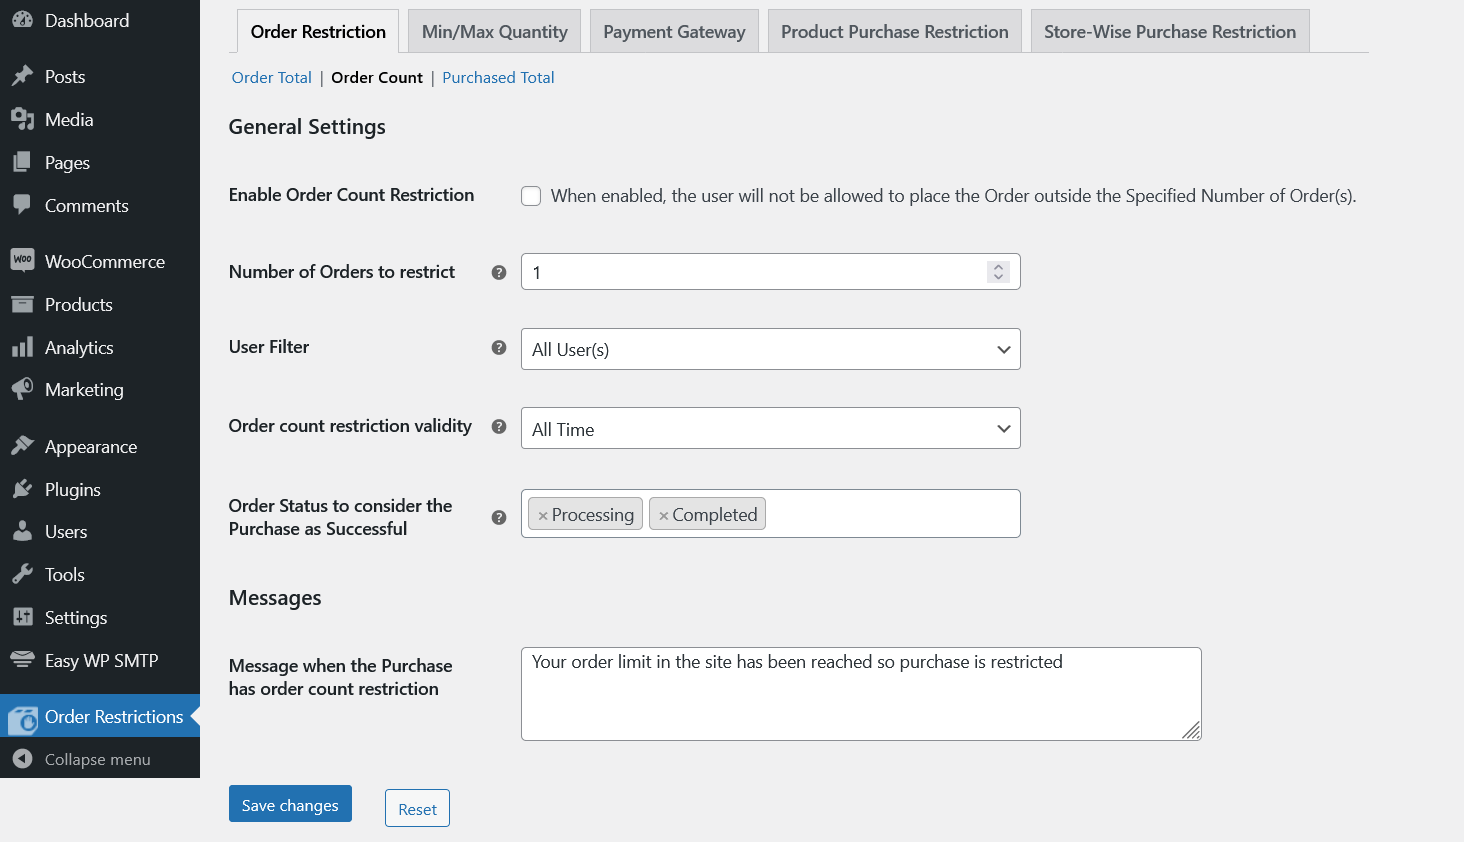Click the Save changes button
Image resolution: width=1464 pixels, height=842 pixels.
click(290, 804)
